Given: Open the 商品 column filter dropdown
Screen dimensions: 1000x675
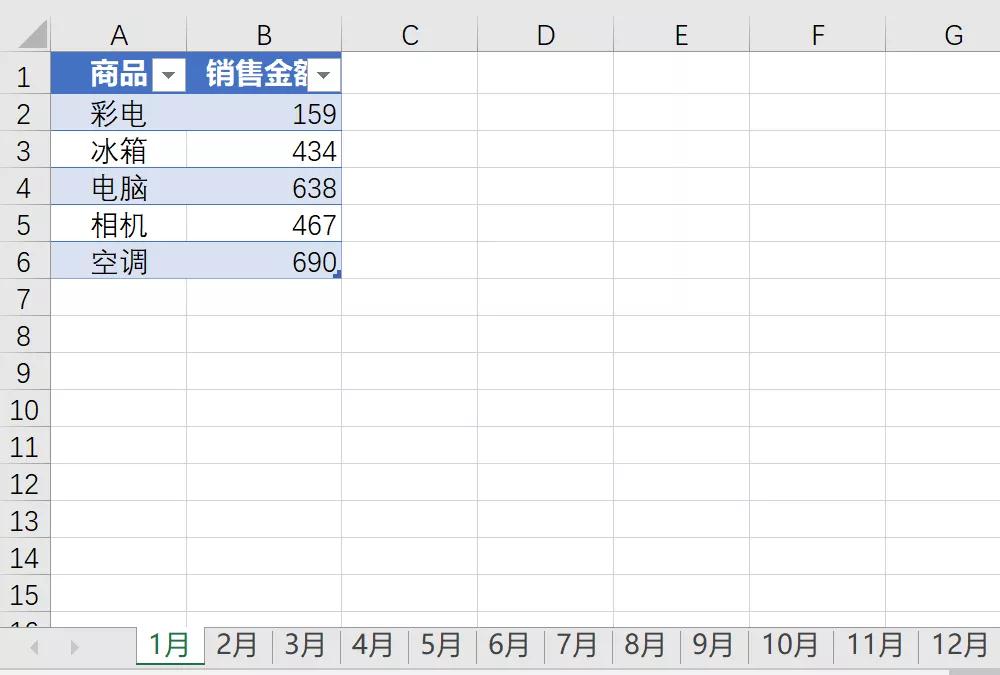Looking at the screenshot, I should click(168, 75).
